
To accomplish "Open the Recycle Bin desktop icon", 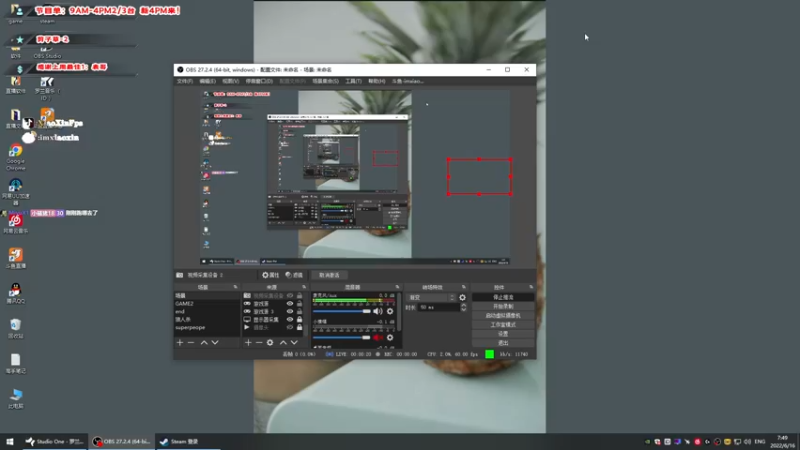I will (x=15, y=329).
